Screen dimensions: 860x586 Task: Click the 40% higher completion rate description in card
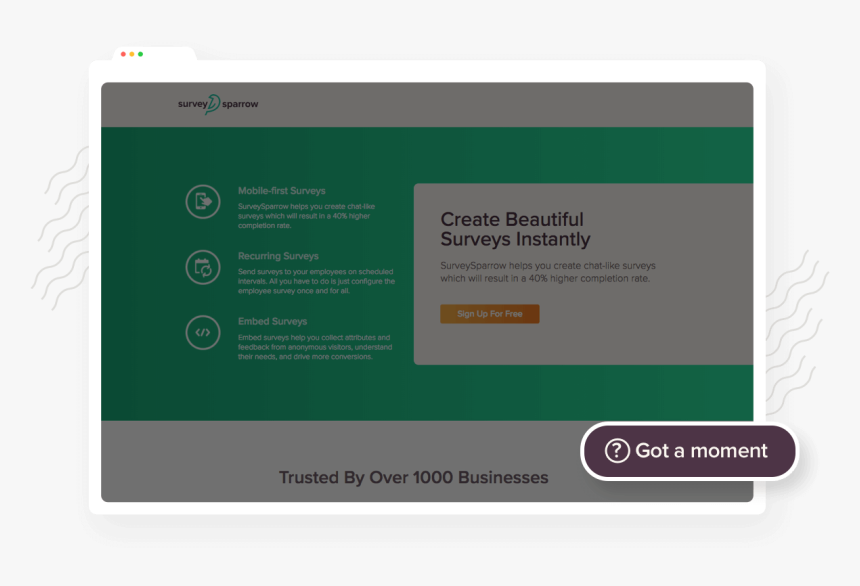[548, 272]
